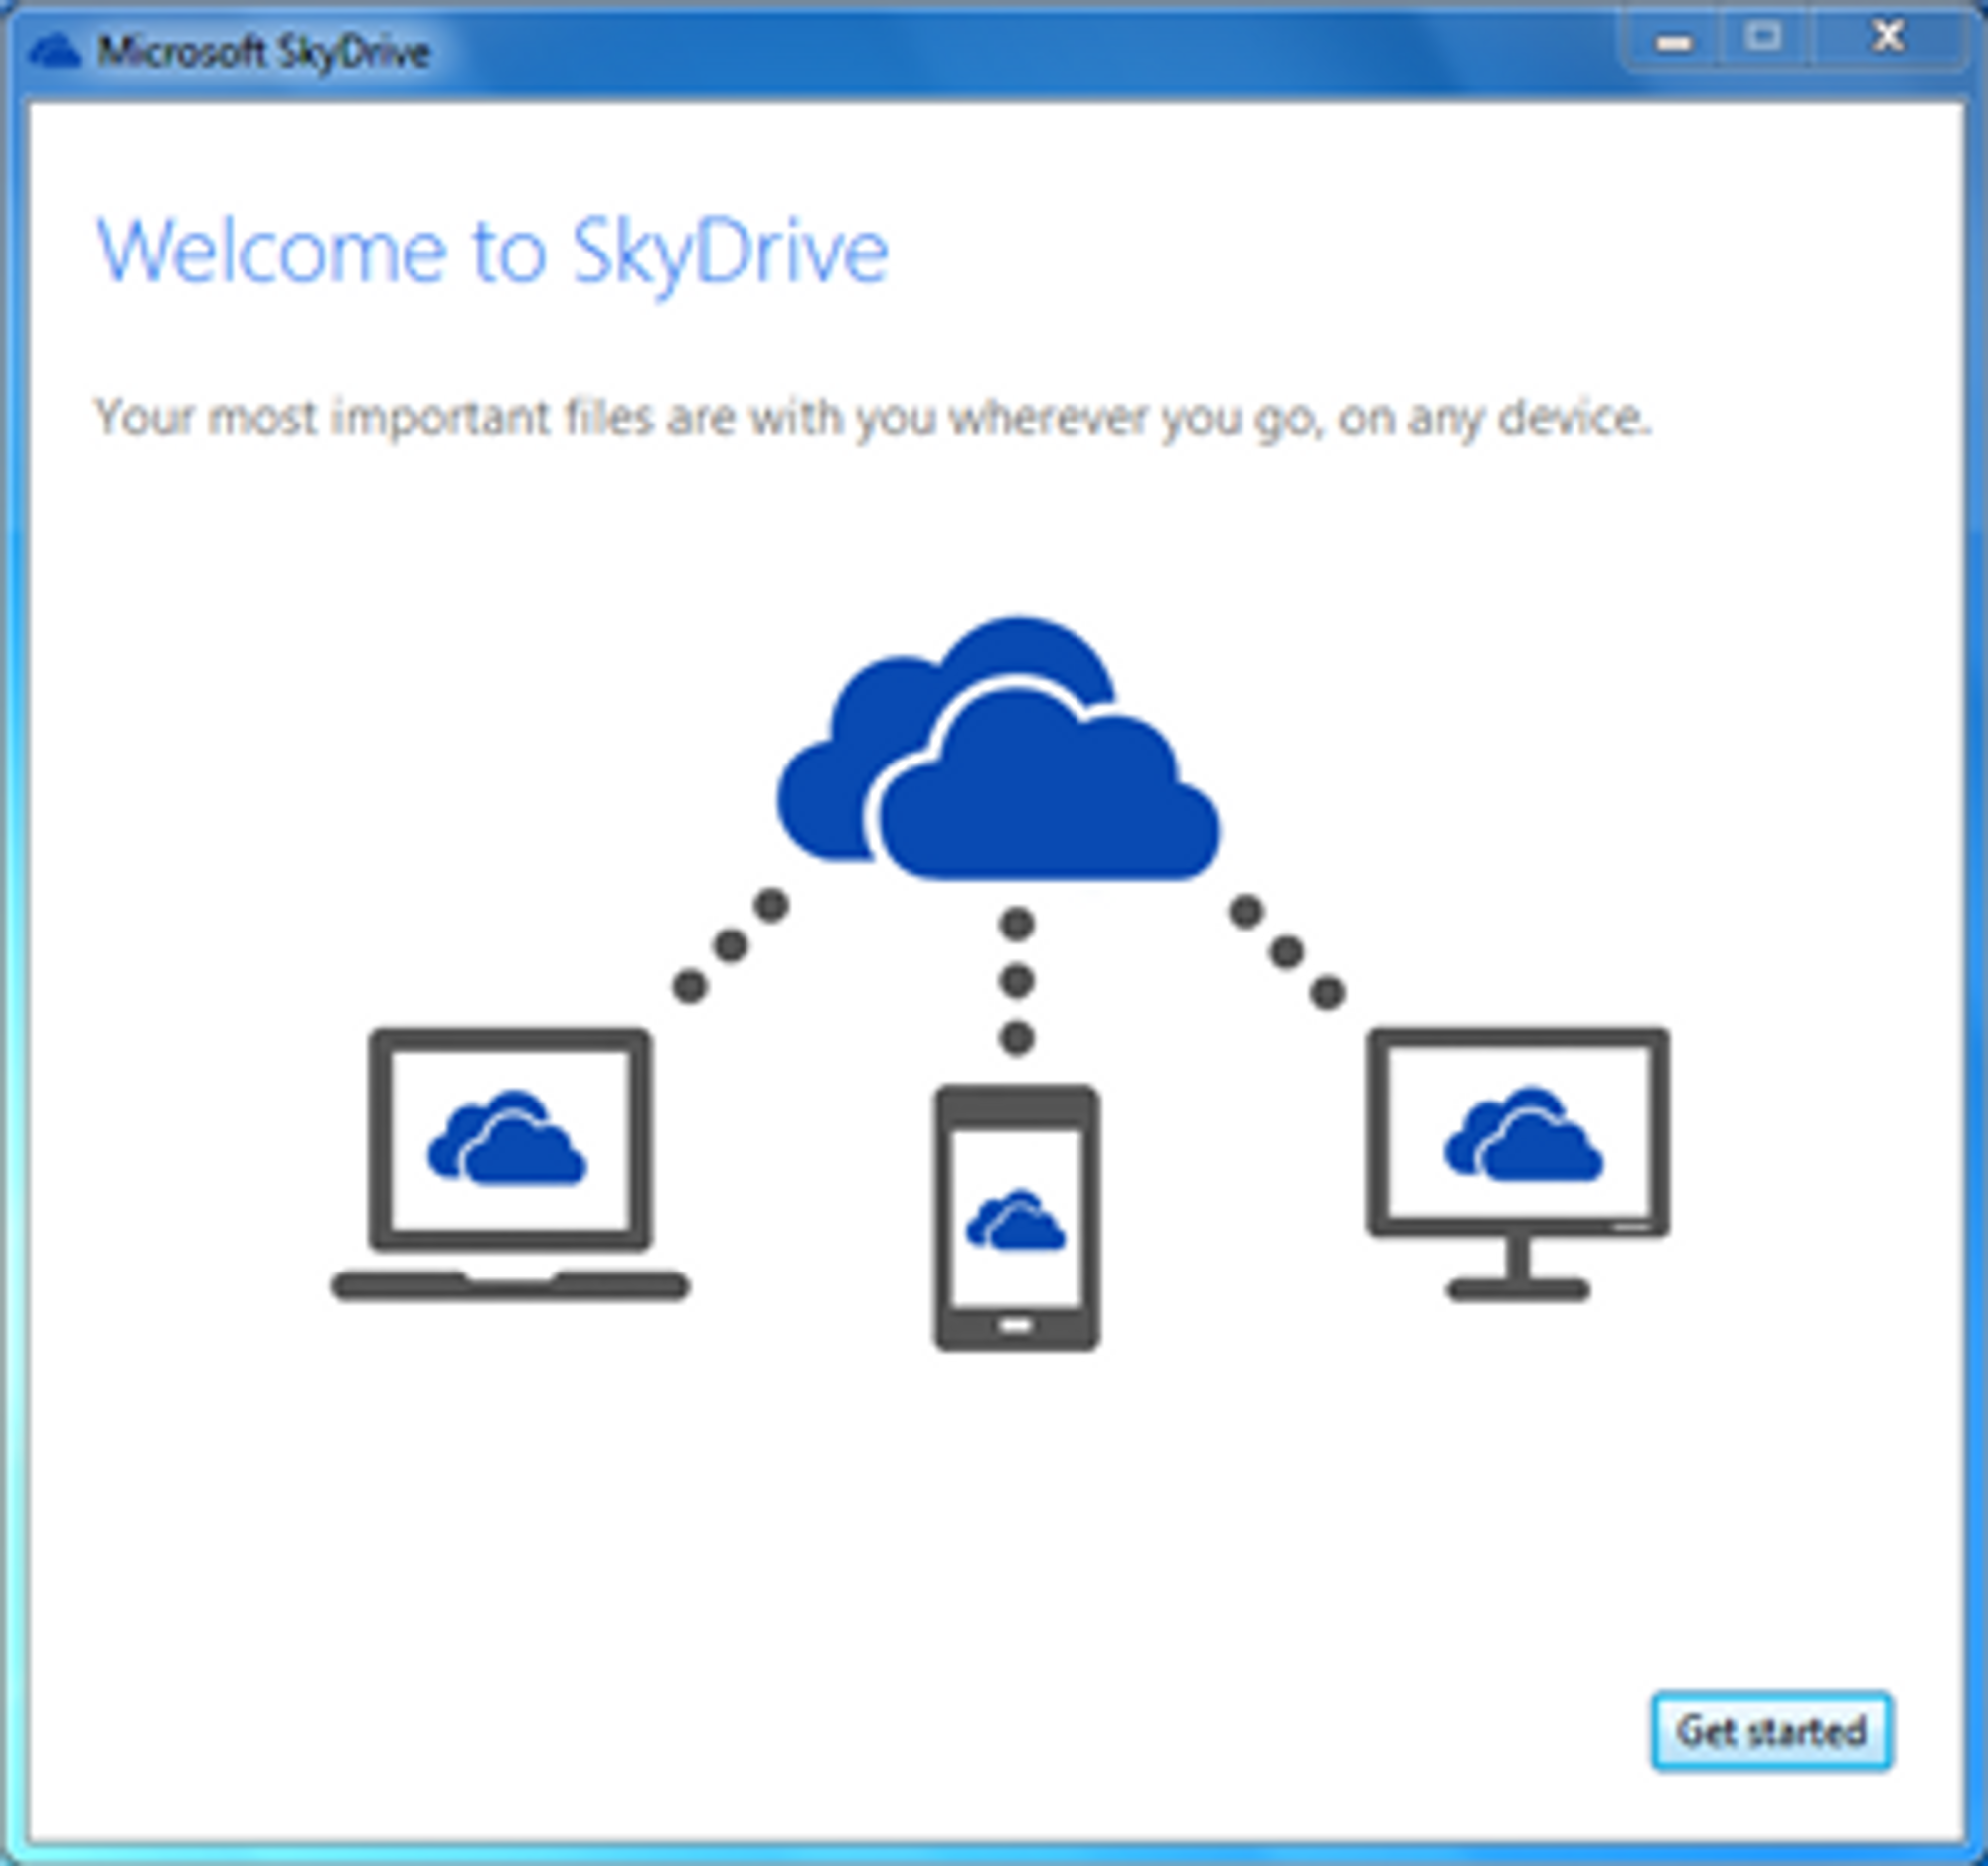
Task: Click the Get started button
Action: [1771, 1731]
